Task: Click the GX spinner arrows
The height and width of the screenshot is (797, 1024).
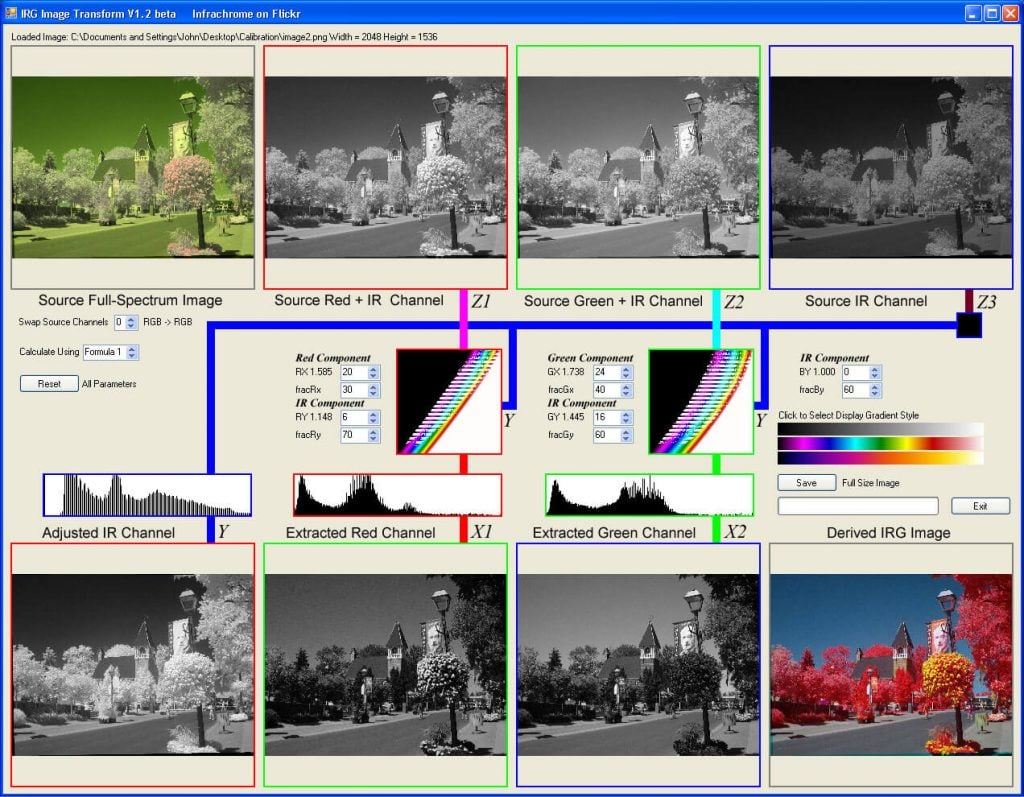Action: 626,372
